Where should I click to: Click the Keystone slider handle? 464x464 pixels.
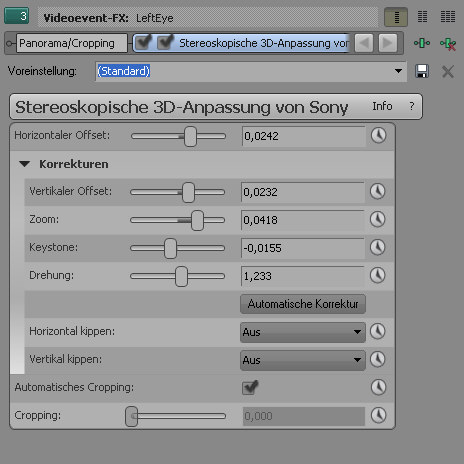[170, 248]
